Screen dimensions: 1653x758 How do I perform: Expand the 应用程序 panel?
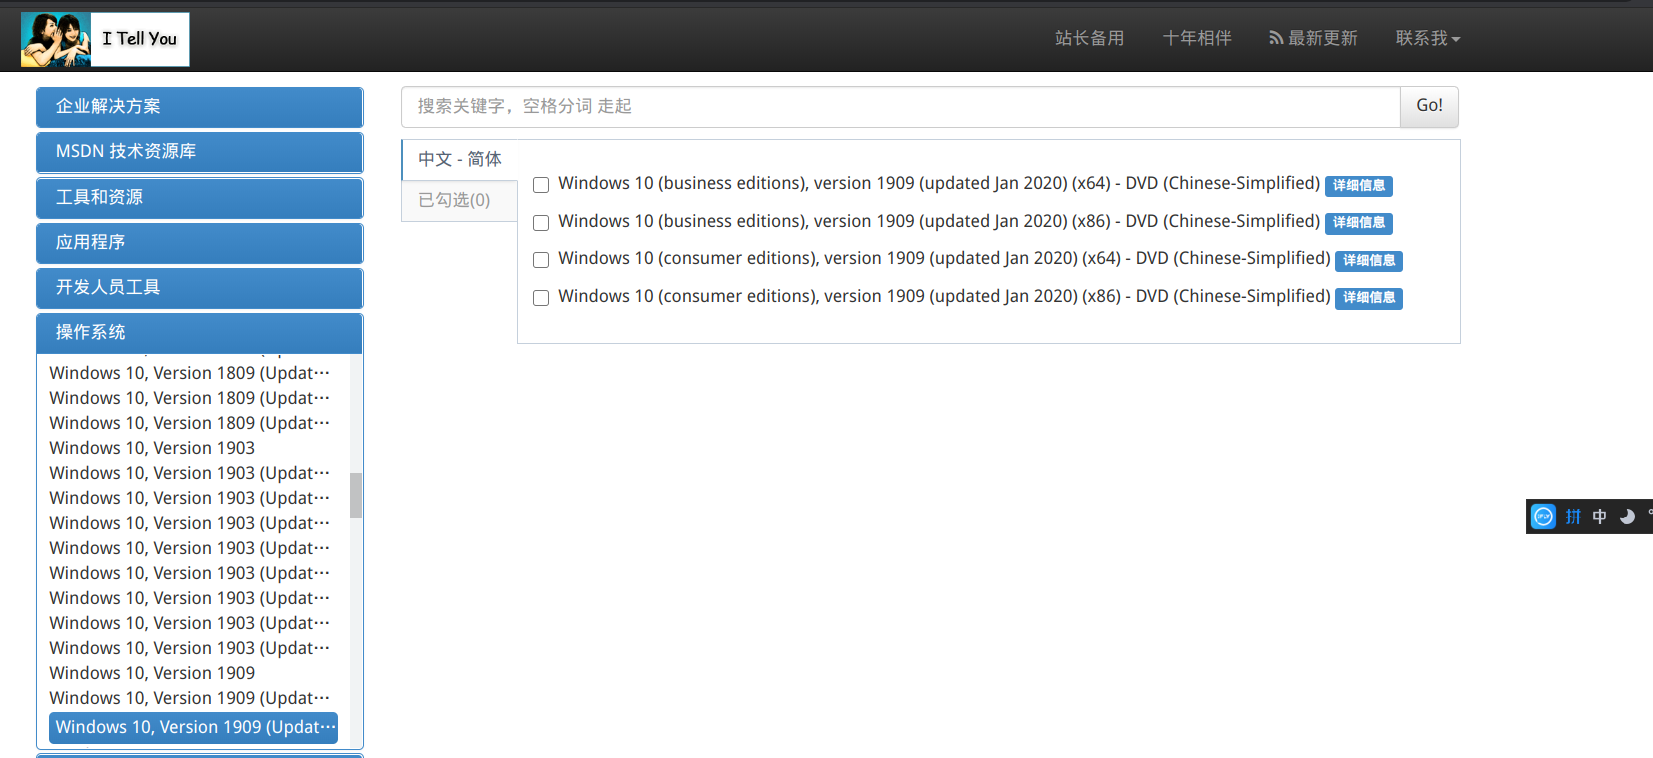(x=200, y=243)
